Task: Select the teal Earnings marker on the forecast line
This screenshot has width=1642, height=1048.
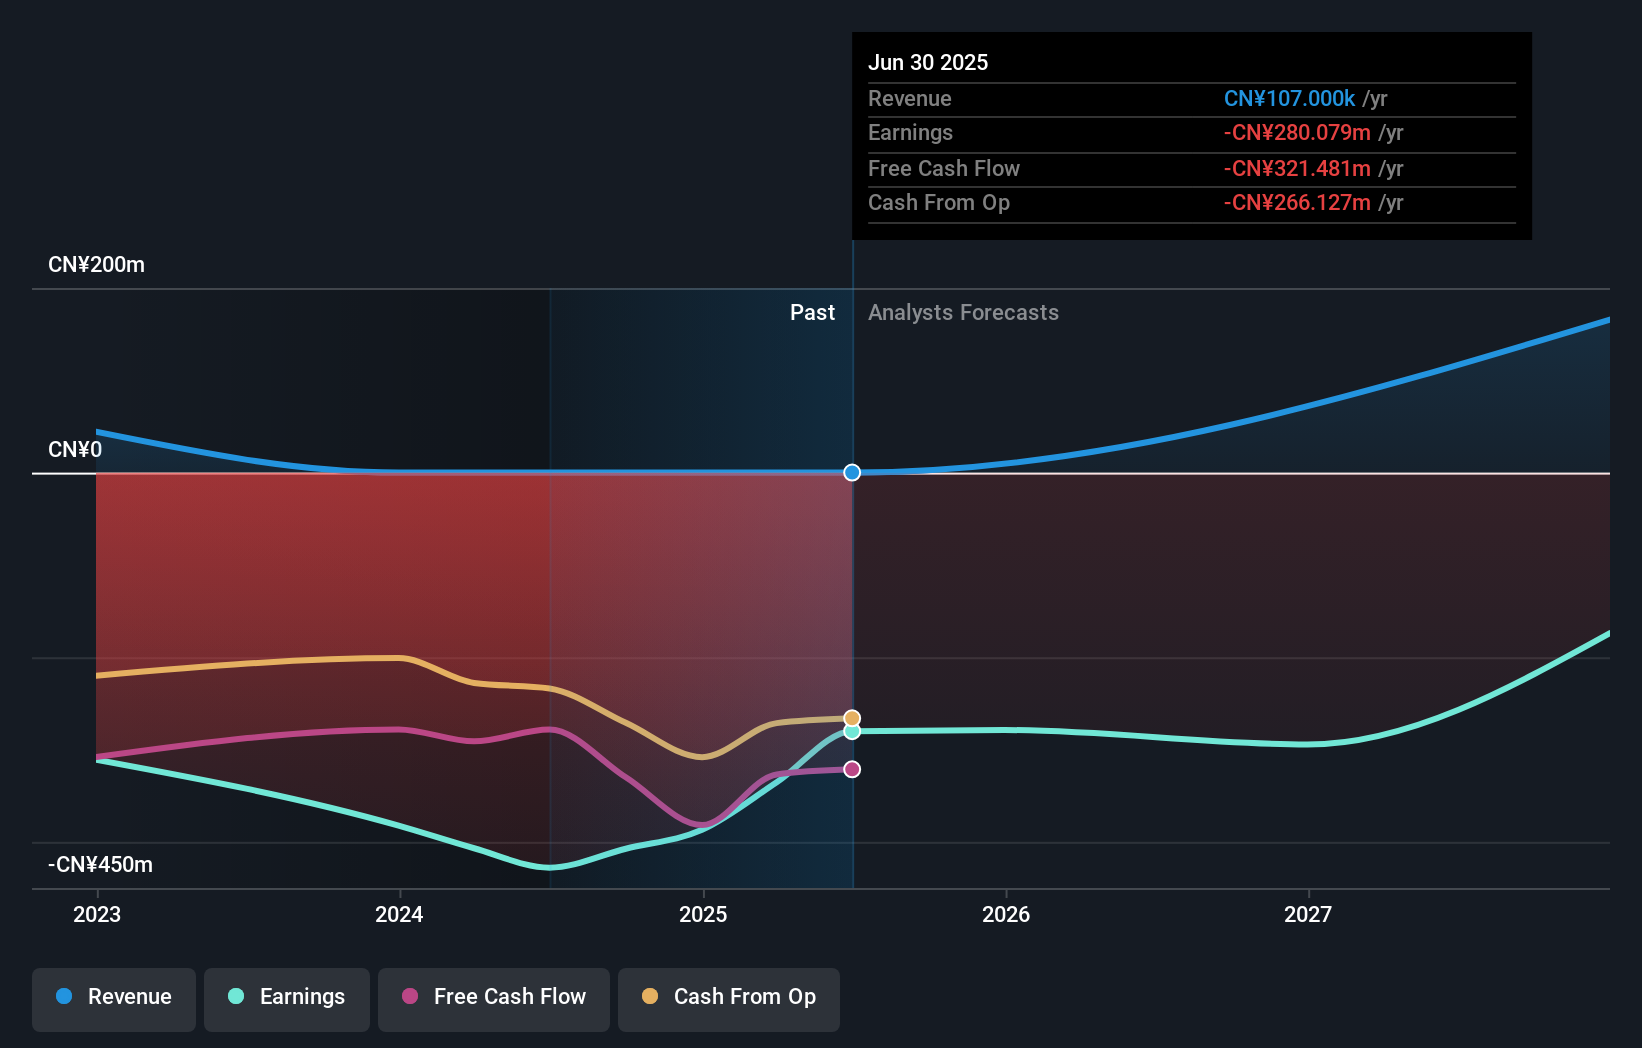Action: coord(851,732)
